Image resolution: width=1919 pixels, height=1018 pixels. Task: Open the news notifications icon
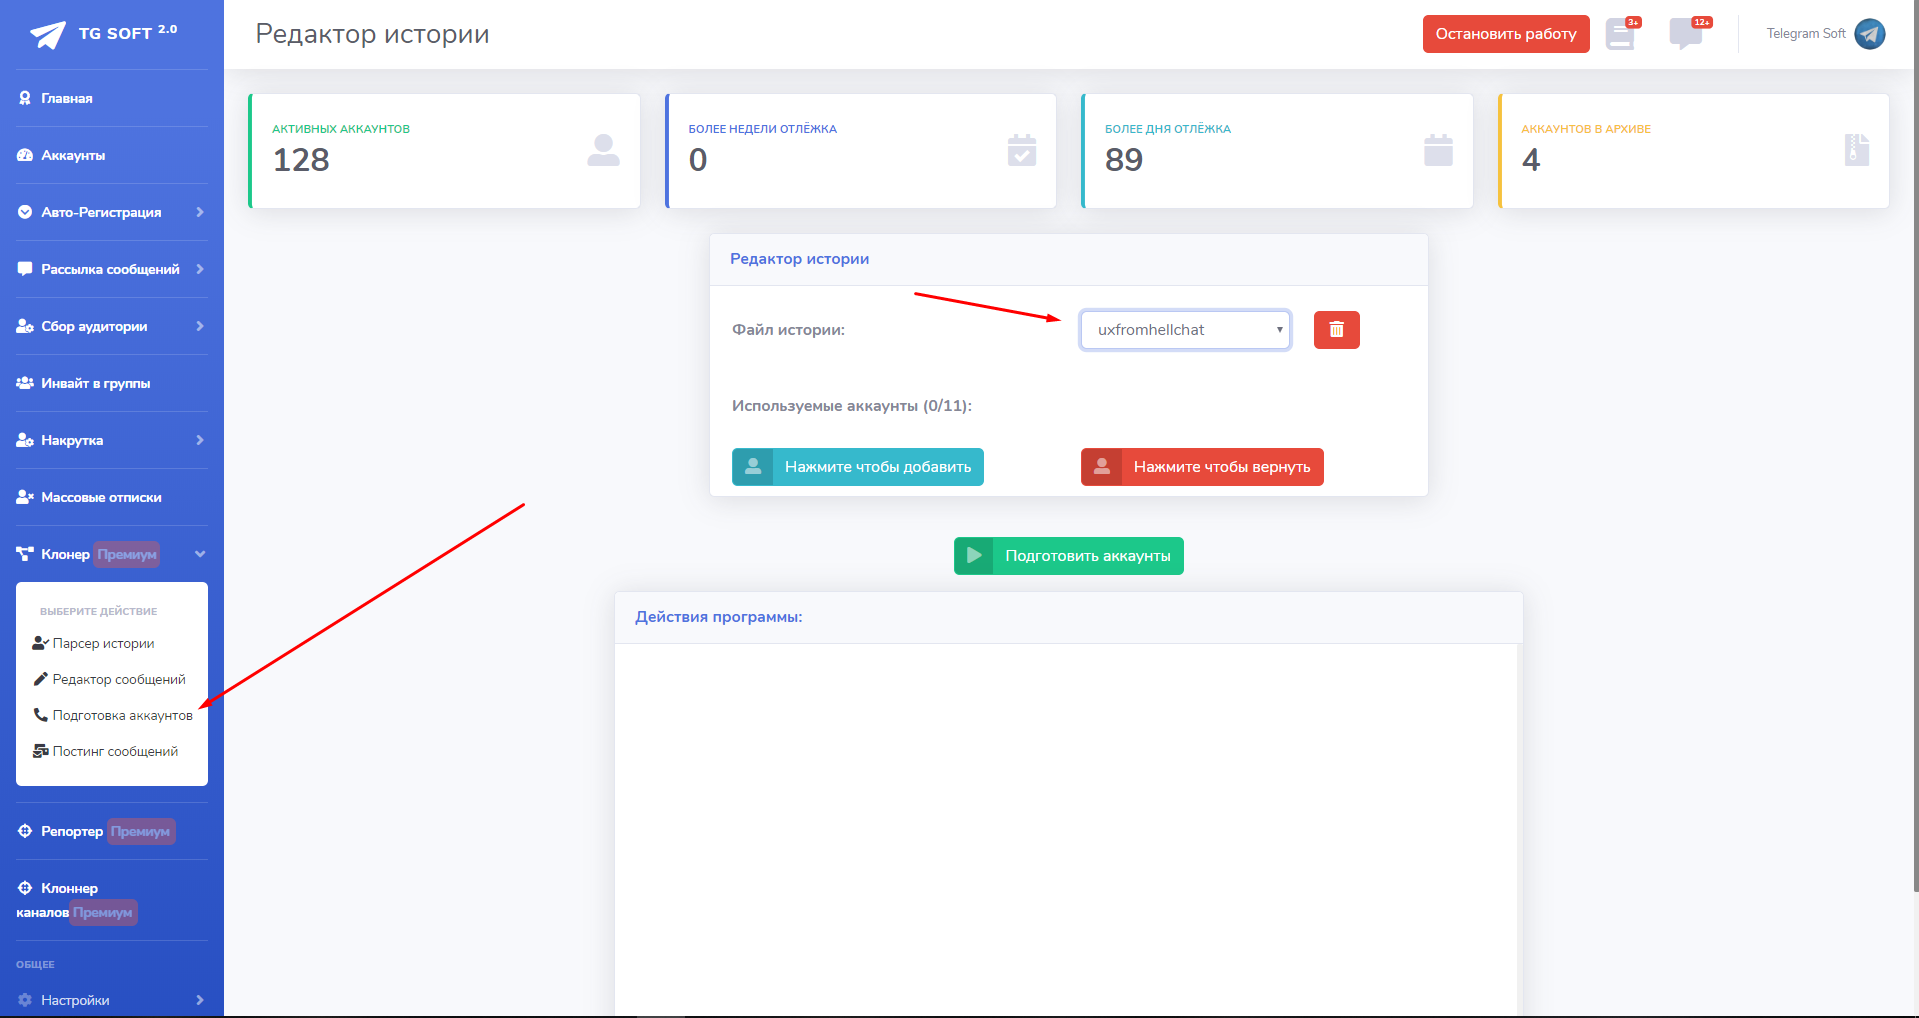coord(1621,35)
